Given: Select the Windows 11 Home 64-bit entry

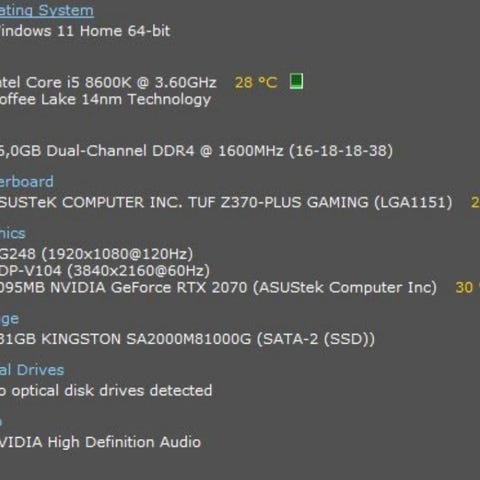Looking at the screenshot, I should pyautogui.click(x=85, y=31).
